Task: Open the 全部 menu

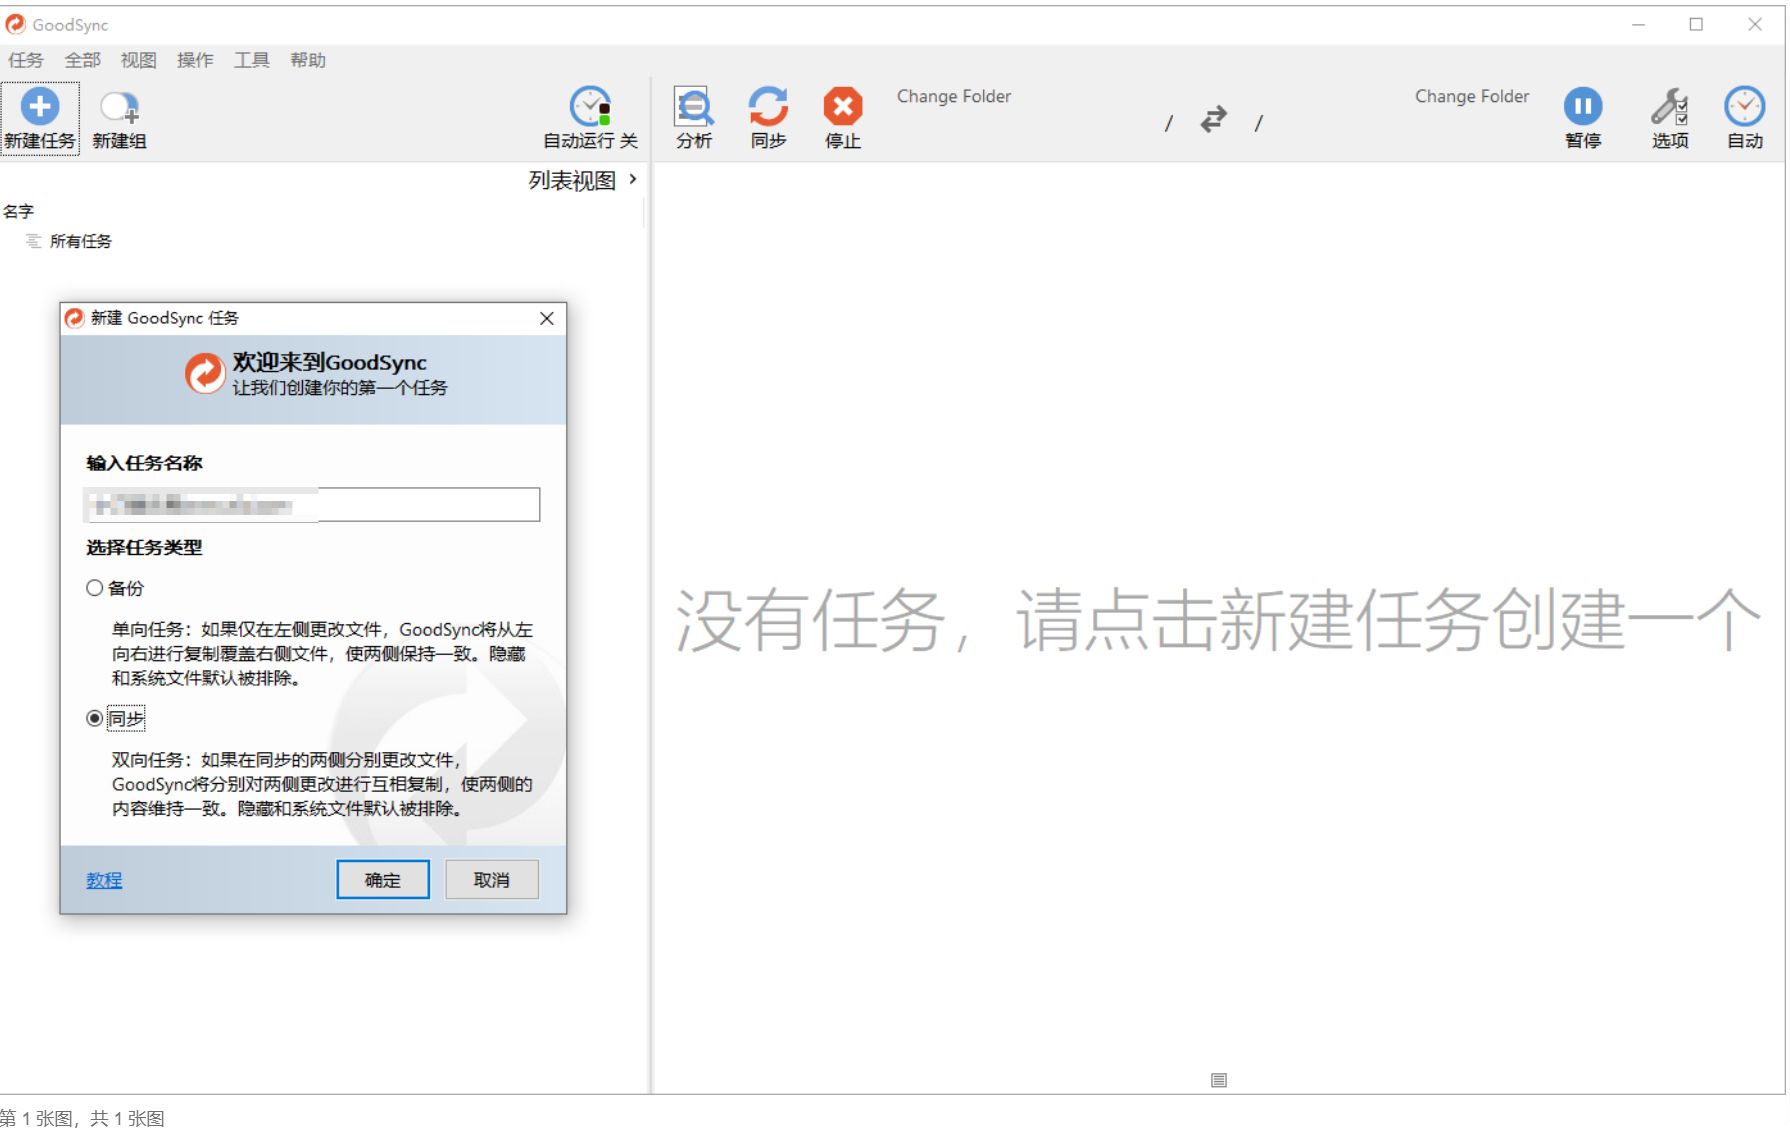Action: click(82, 60)
